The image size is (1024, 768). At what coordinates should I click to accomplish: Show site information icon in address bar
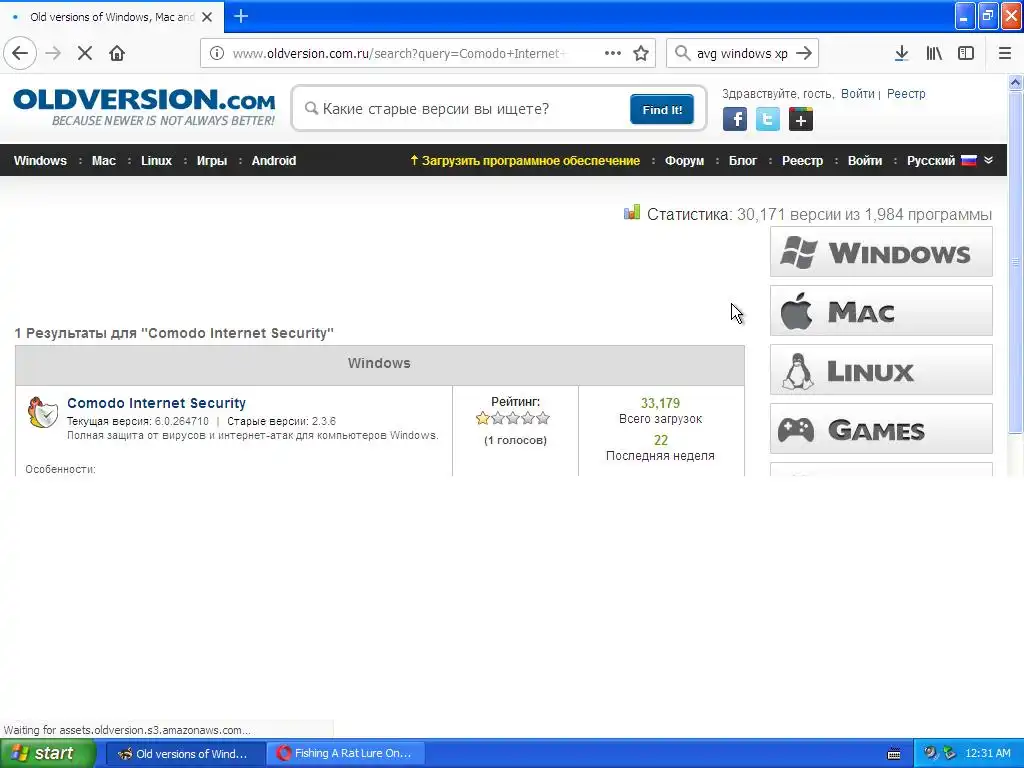click(x=217, y=53)
